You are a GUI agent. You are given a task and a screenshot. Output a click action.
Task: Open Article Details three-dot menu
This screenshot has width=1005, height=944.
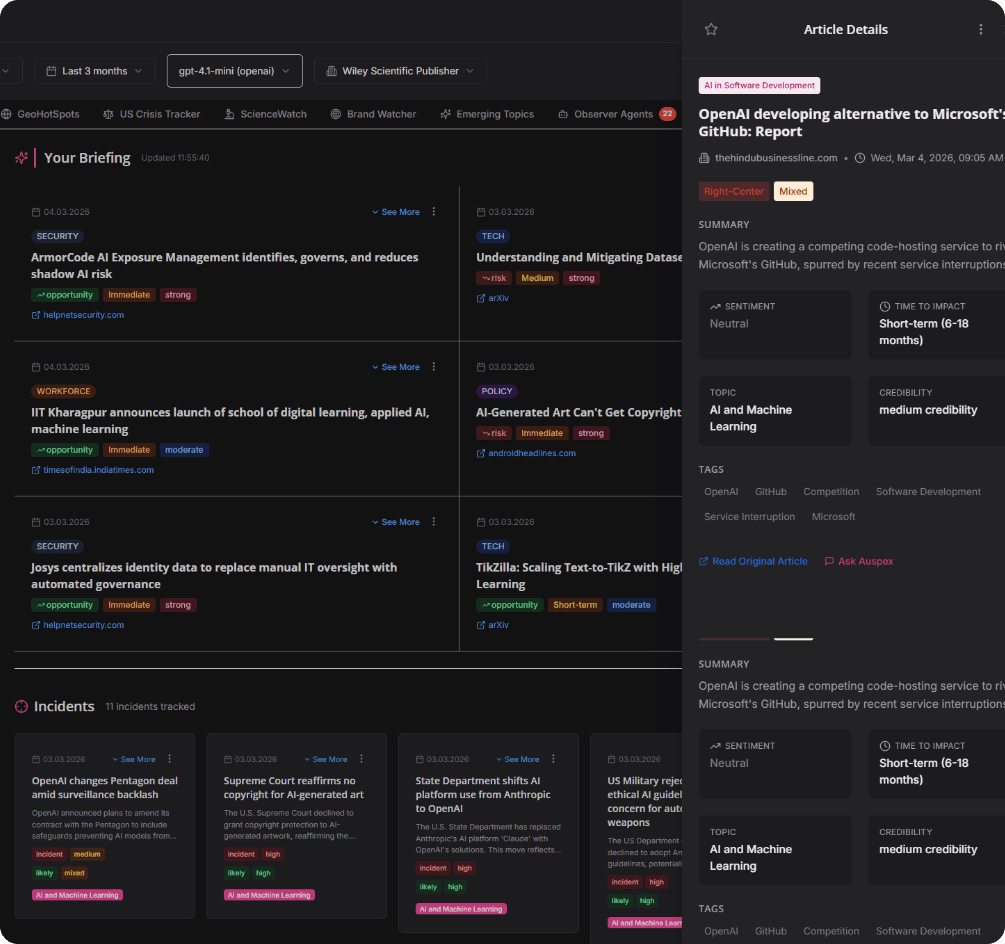(980, 29)
